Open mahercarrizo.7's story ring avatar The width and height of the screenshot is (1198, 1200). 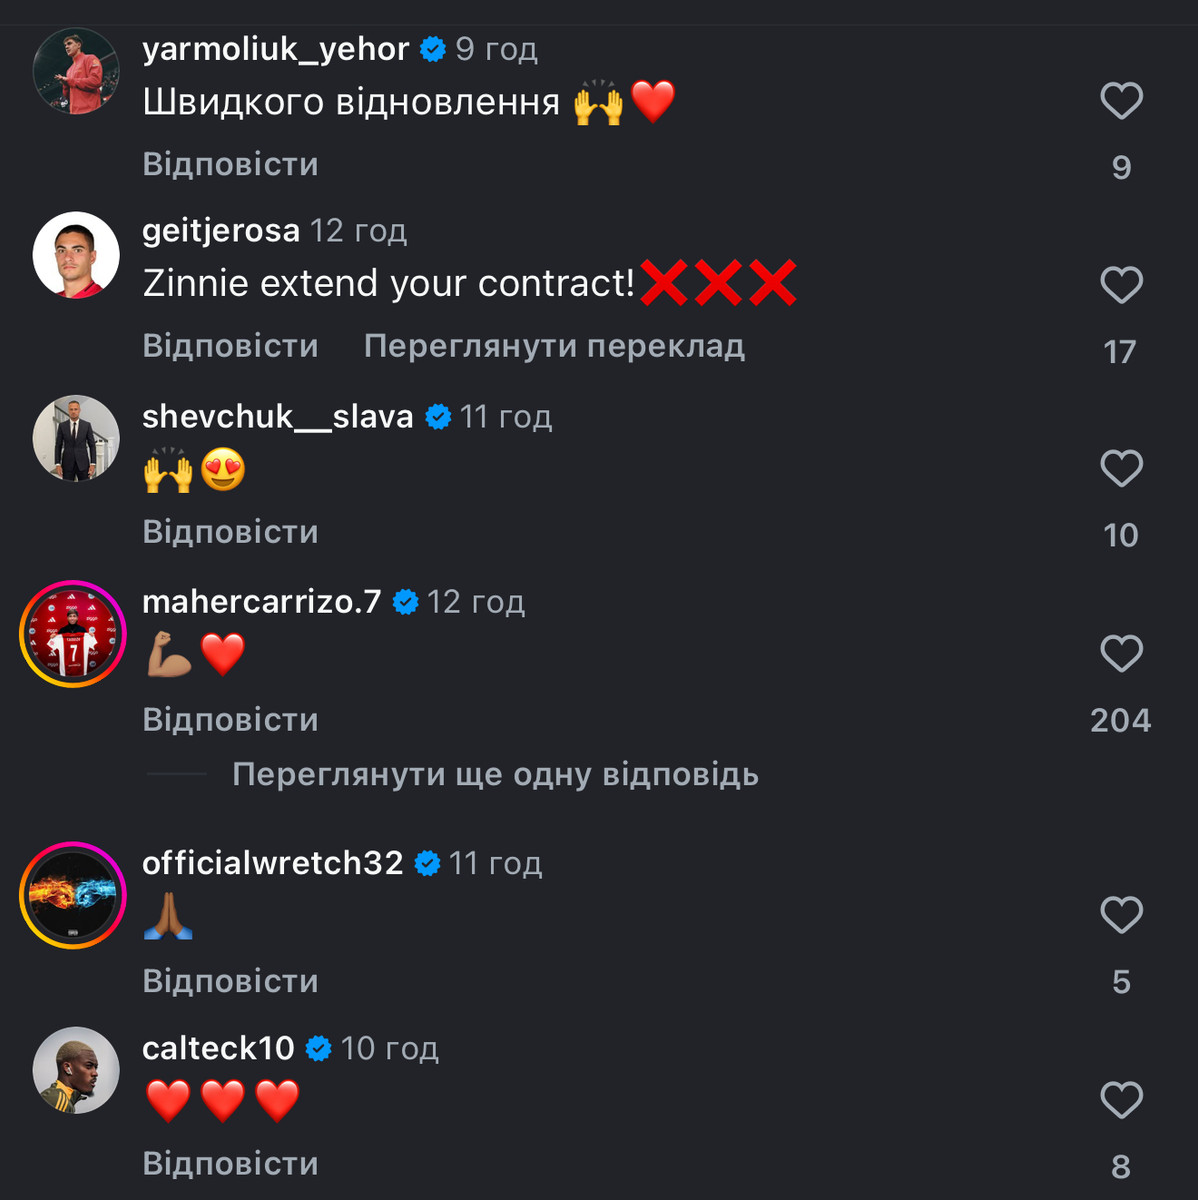73,634
